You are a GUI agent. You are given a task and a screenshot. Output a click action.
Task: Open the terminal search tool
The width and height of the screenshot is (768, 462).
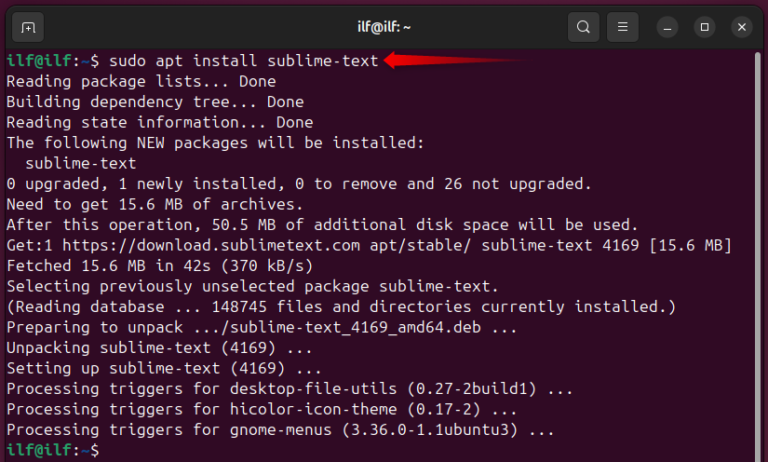pyautogui.click(x=583, y=27)
